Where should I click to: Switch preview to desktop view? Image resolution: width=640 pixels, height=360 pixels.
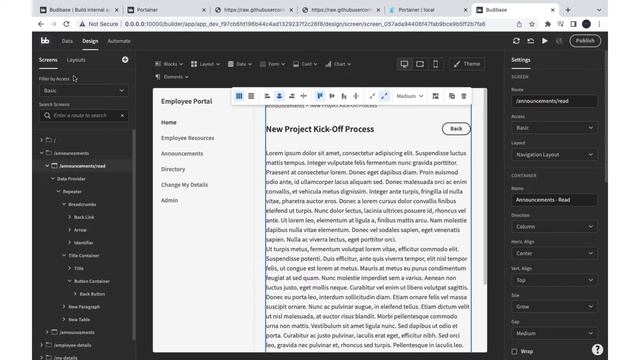pos(404,64)
